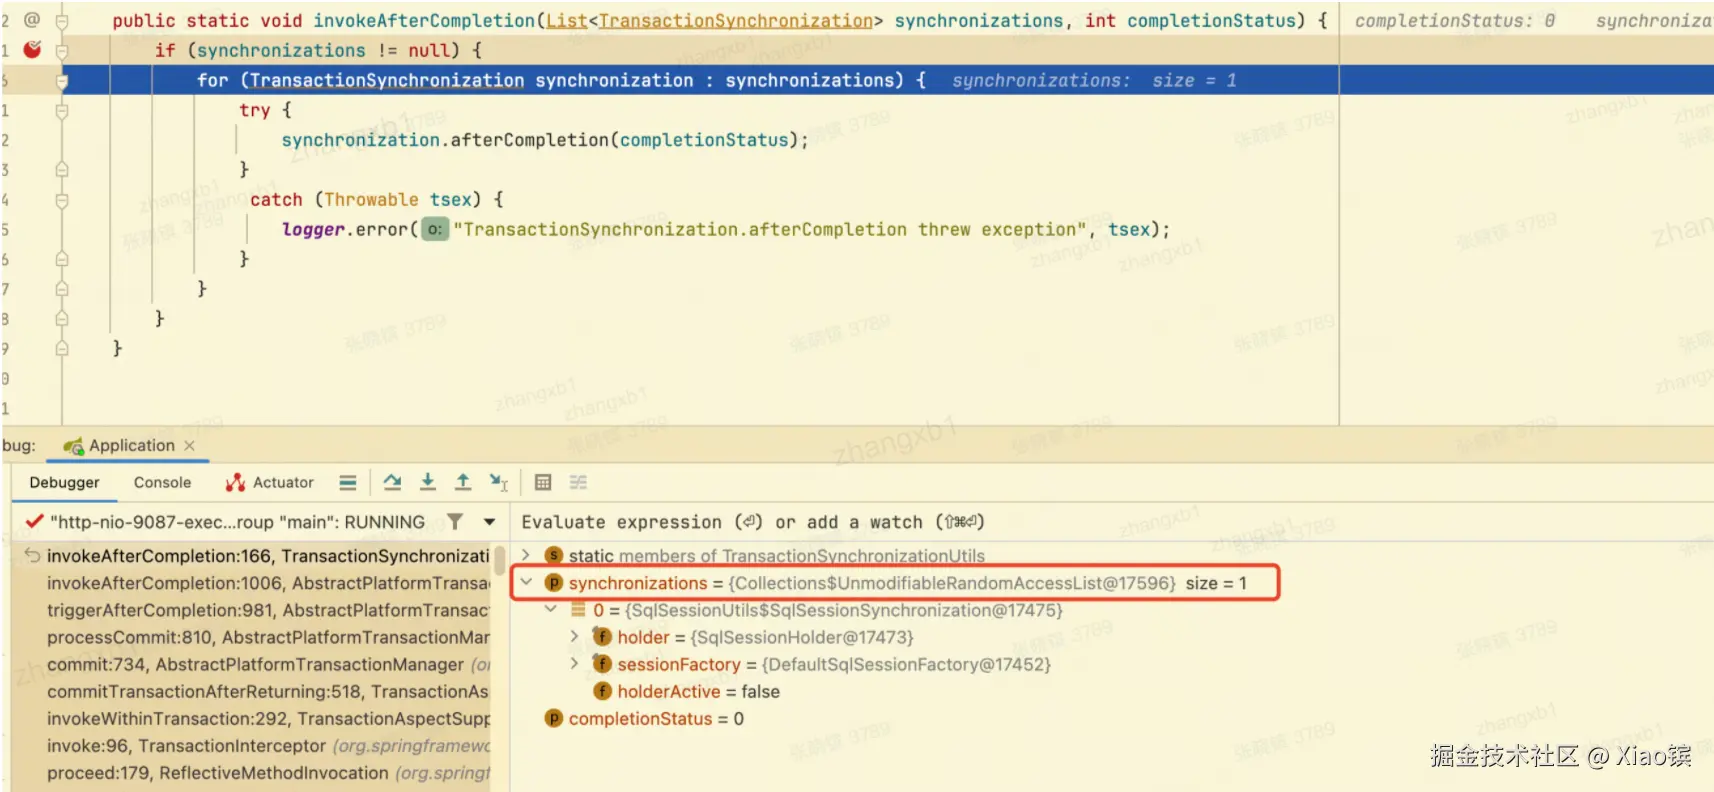Viewport: 1714px width, 792px height.
Task: Click the orange icon beside completionStatus variable
Action: (x=554, y=719)
